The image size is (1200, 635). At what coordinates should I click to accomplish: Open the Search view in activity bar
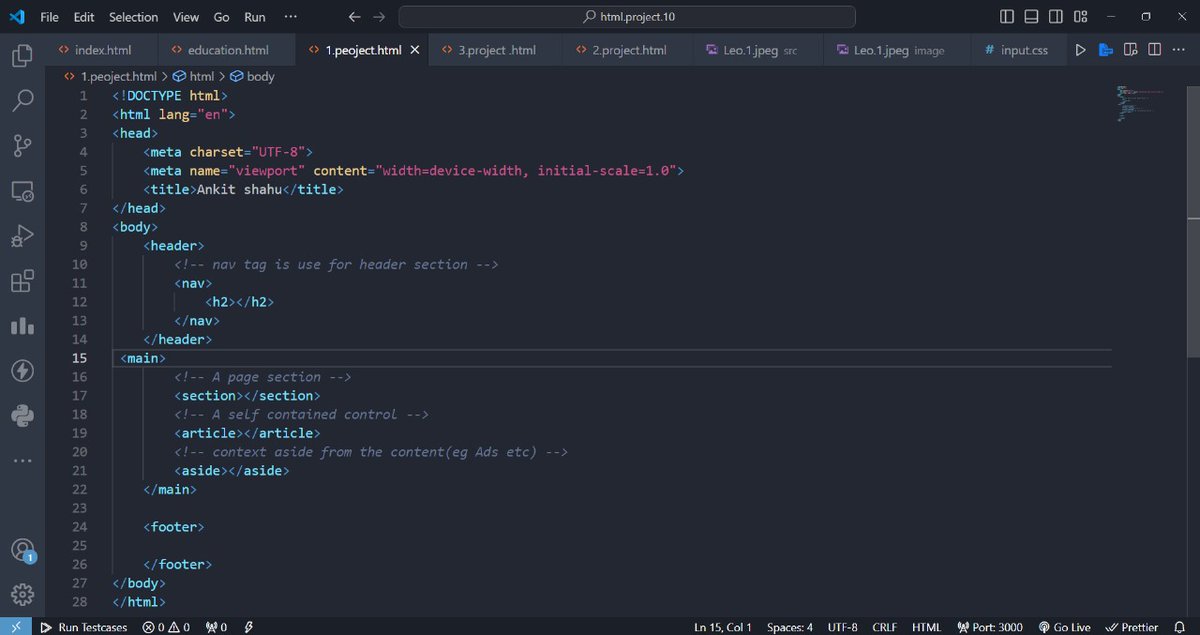22,100
